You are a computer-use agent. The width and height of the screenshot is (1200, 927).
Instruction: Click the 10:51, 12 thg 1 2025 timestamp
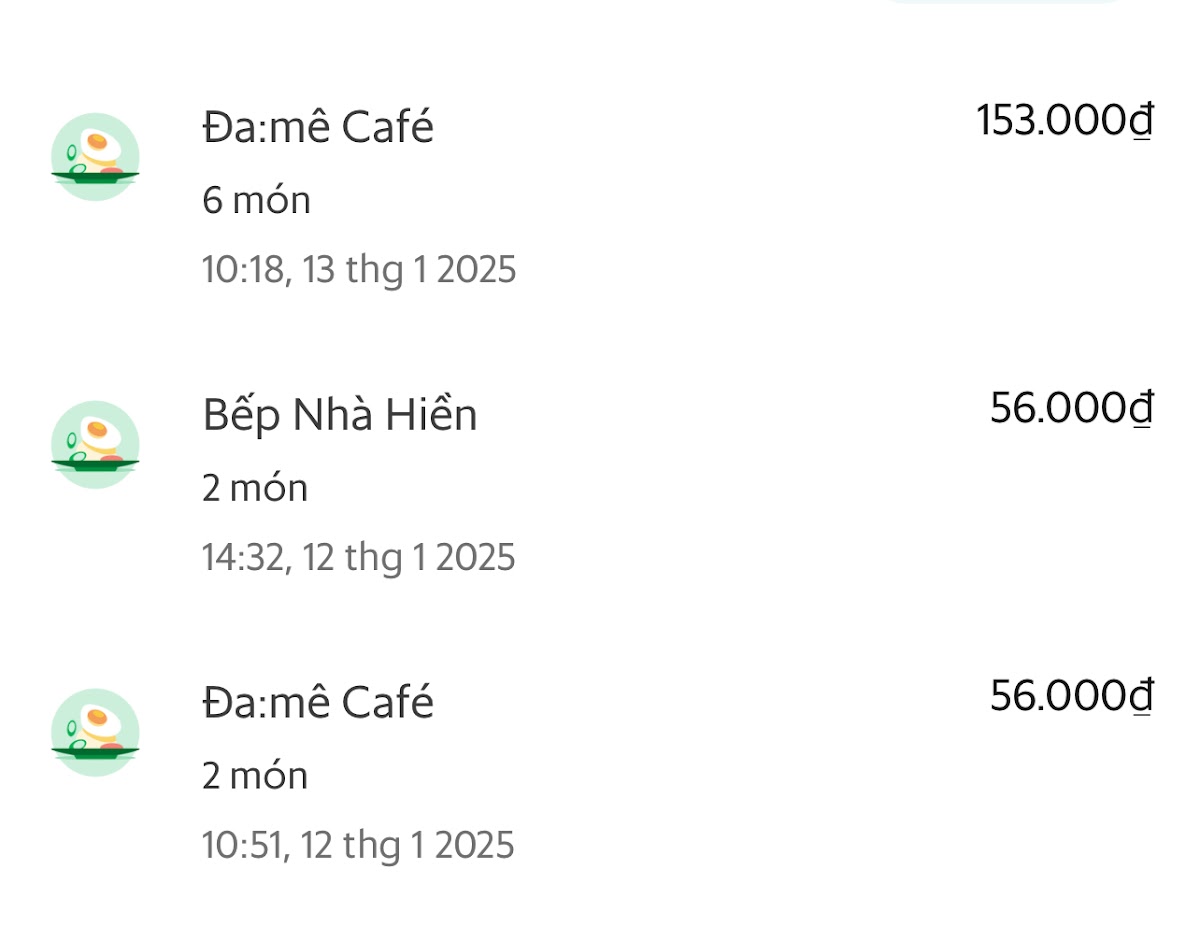click(x=358, y=846)
